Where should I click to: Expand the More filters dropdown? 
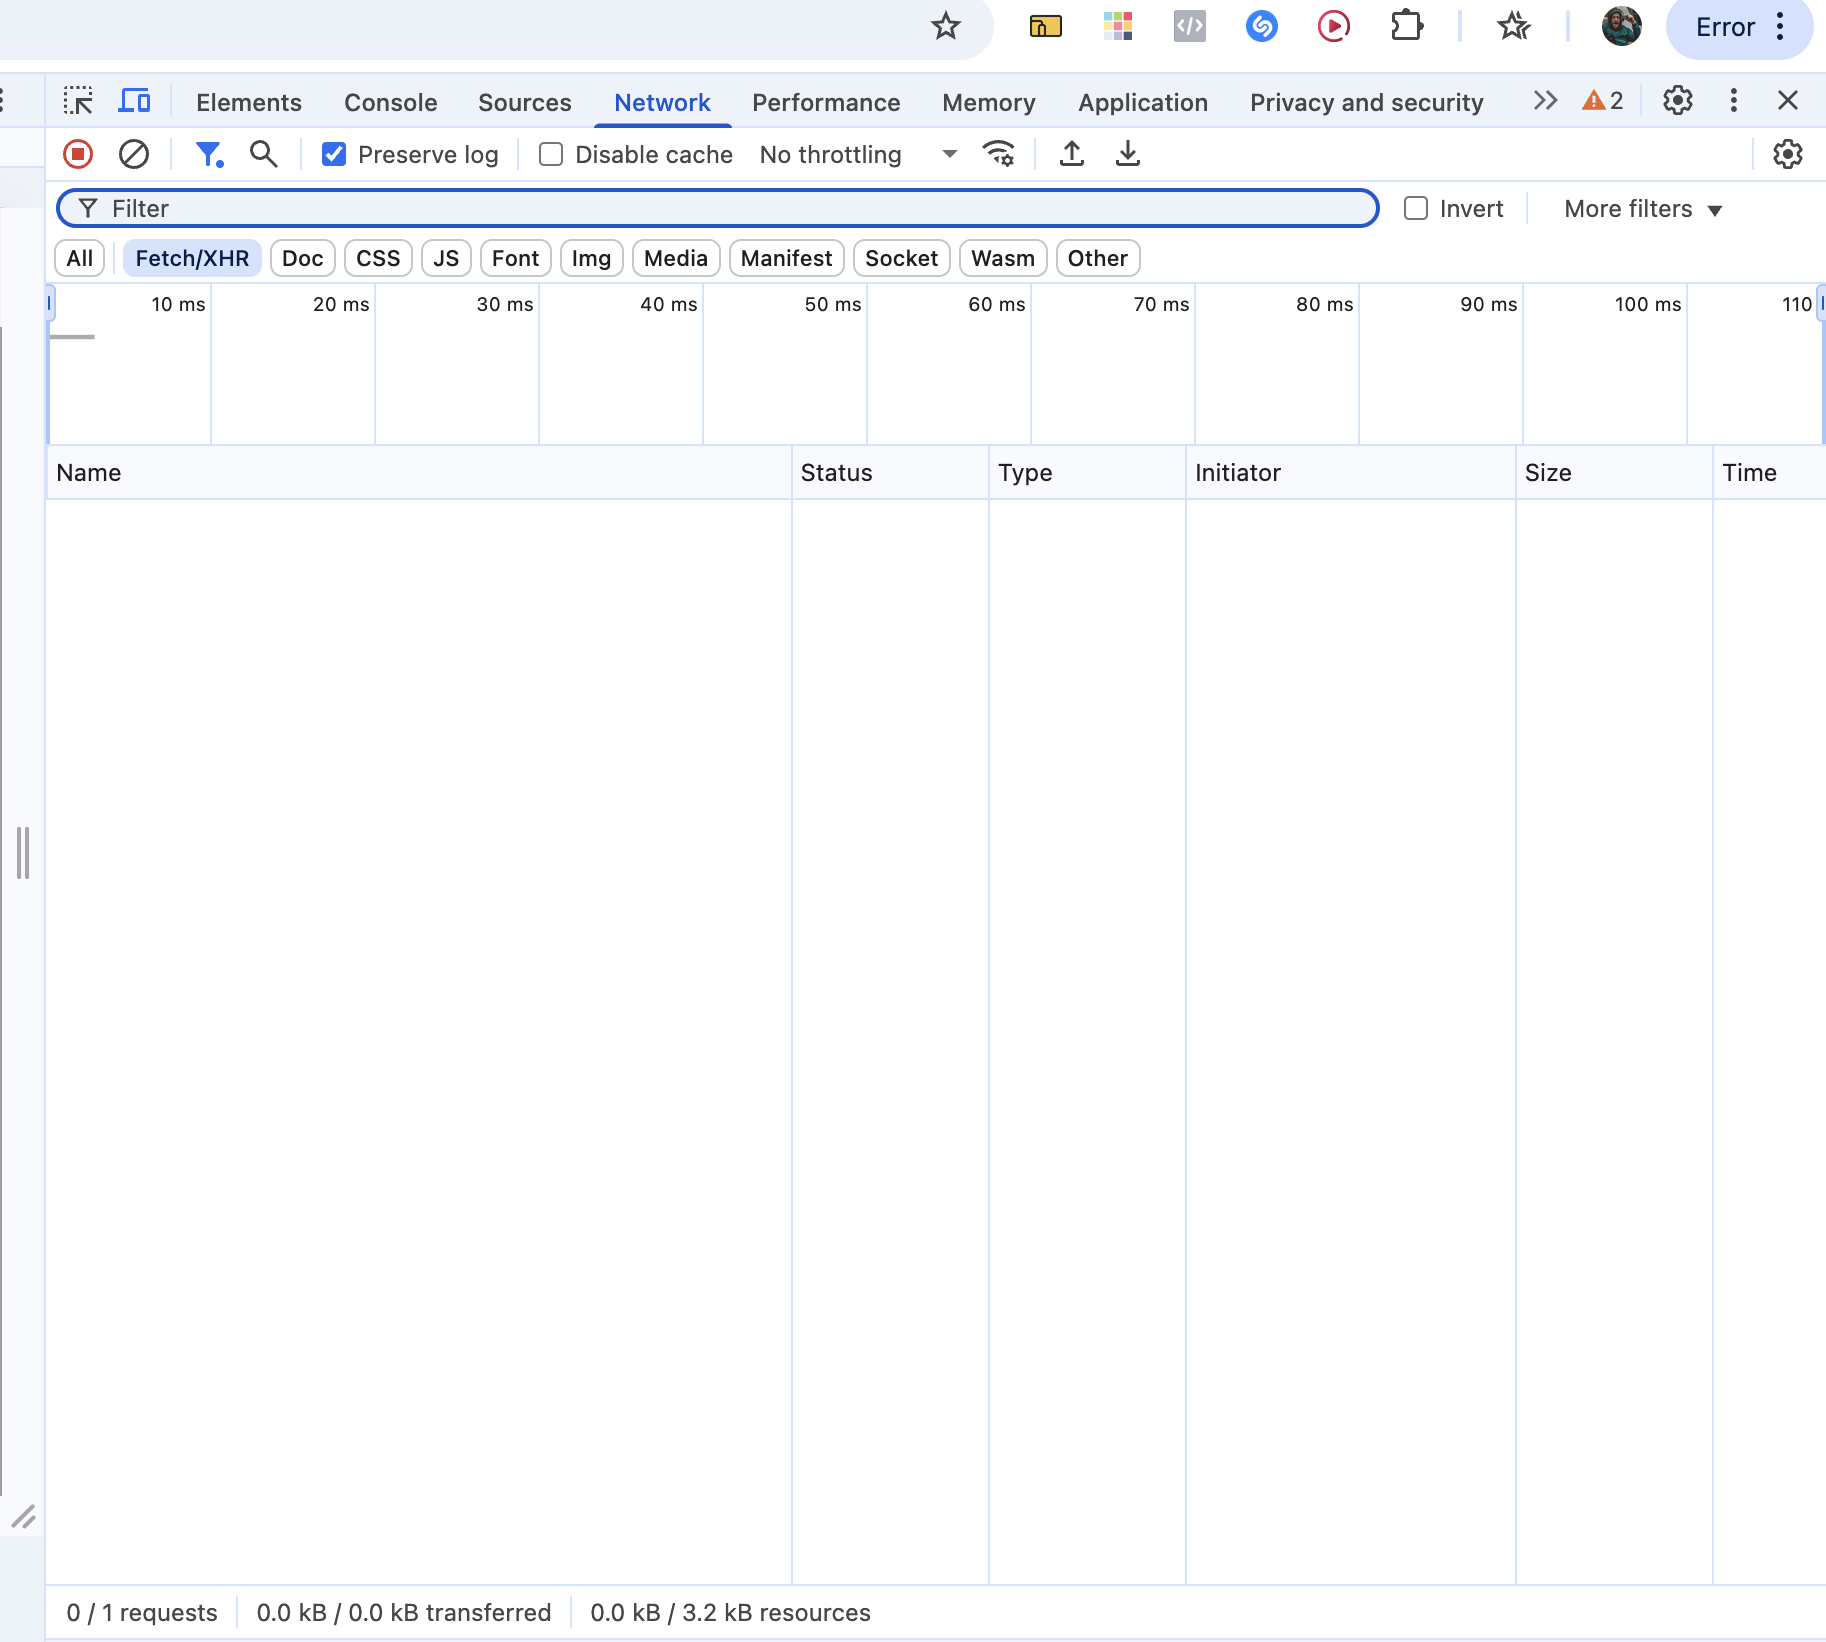point(1643,209)
